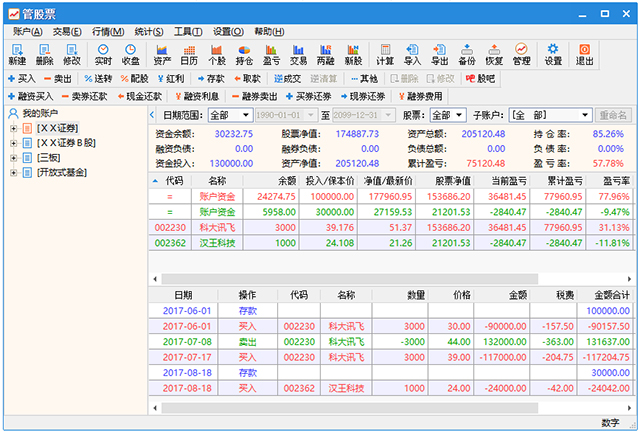
Task: Click the 融资利息 button
Action: point(197,96)
